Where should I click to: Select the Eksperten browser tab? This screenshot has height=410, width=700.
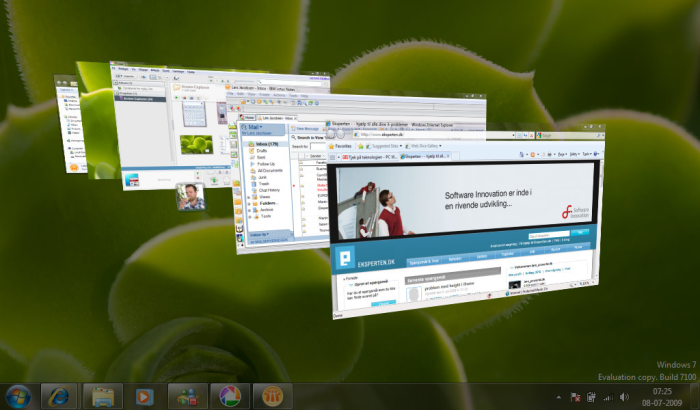[x=425, y=156]
